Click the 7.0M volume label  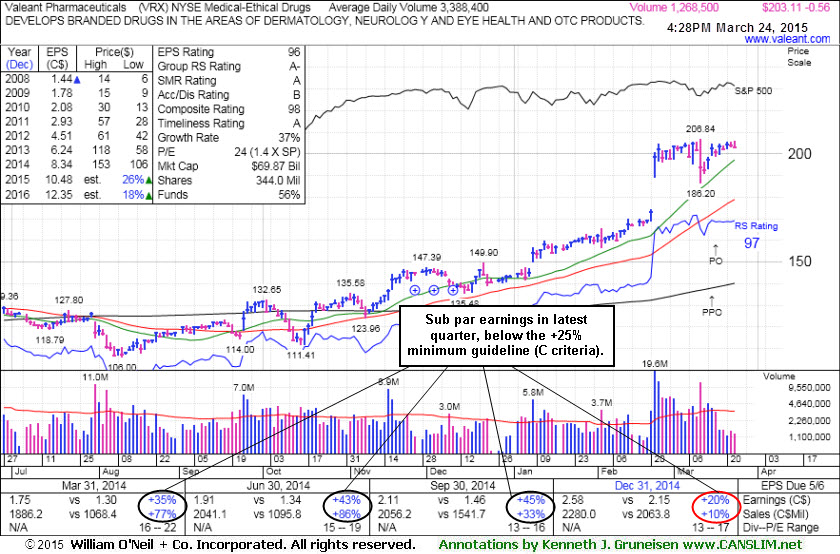coord(244,387)
